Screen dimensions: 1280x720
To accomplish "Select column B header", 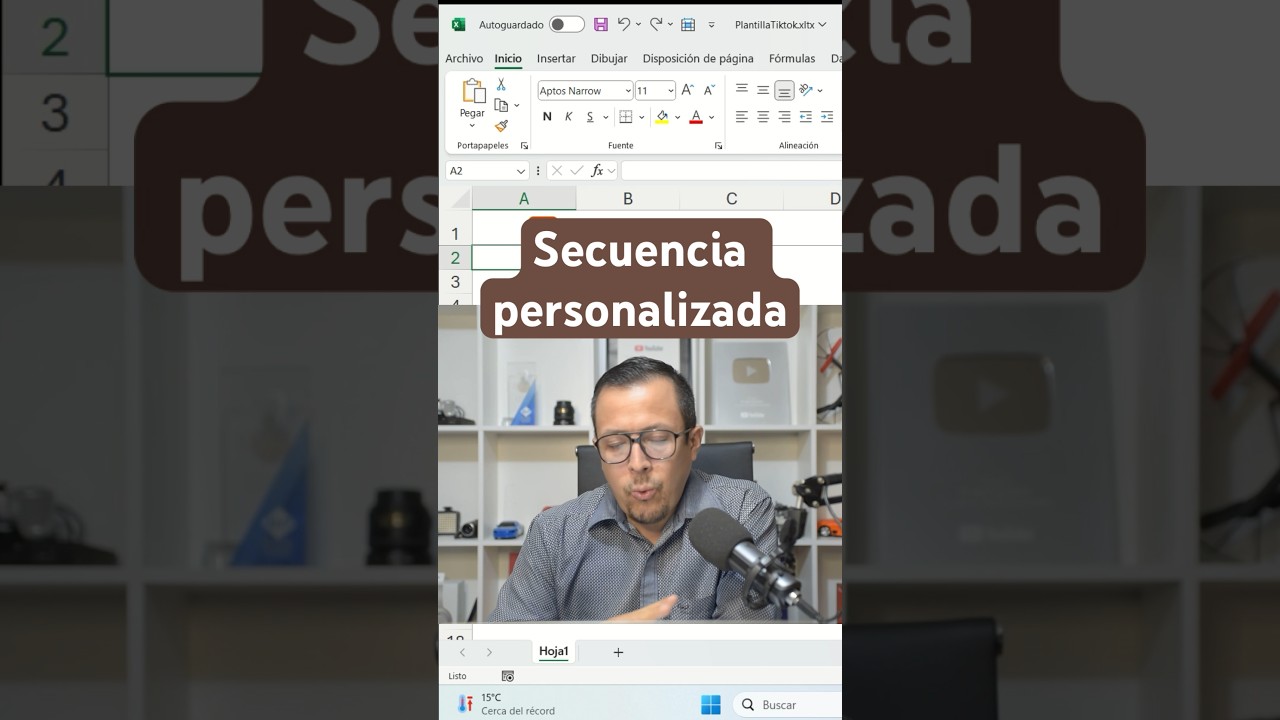I will pos(628,199).
